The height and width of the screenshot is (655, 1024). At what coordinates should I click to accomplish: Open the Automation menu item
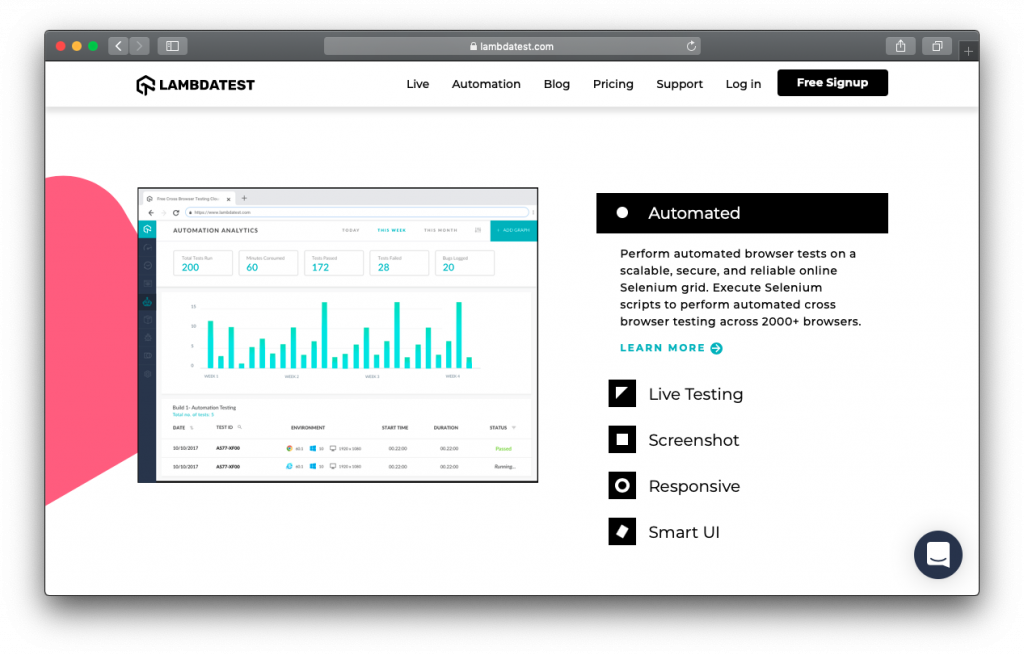[486, 84]
